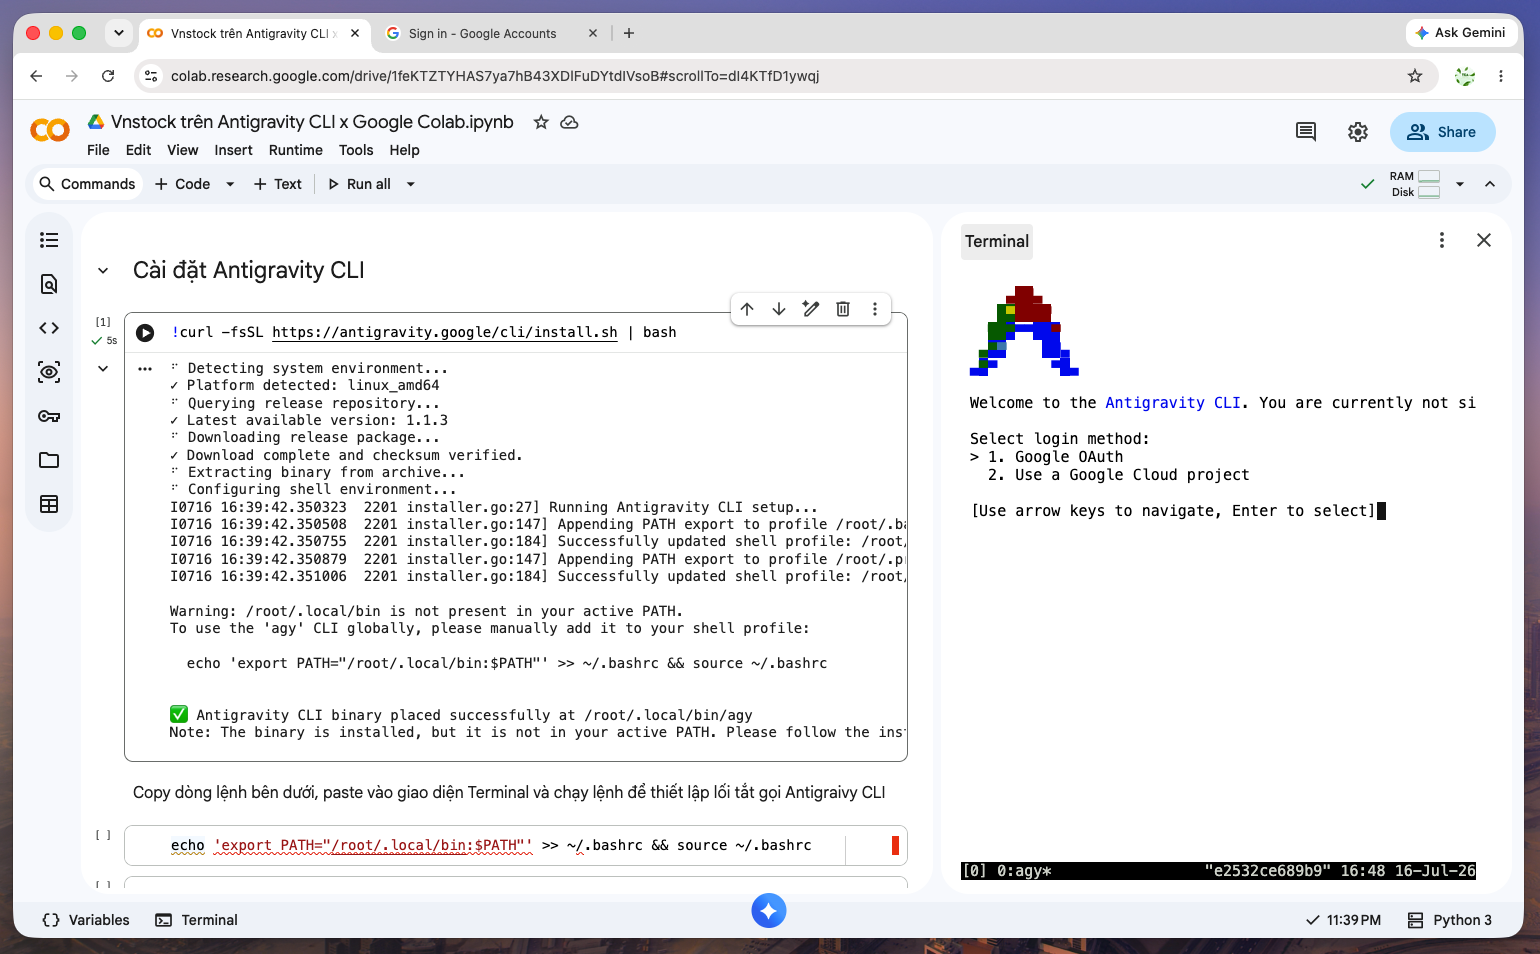The height and width of the screenshot is (954, 1540).
Task: Open the Run all dropdown arrow
Action: point(410,184)
